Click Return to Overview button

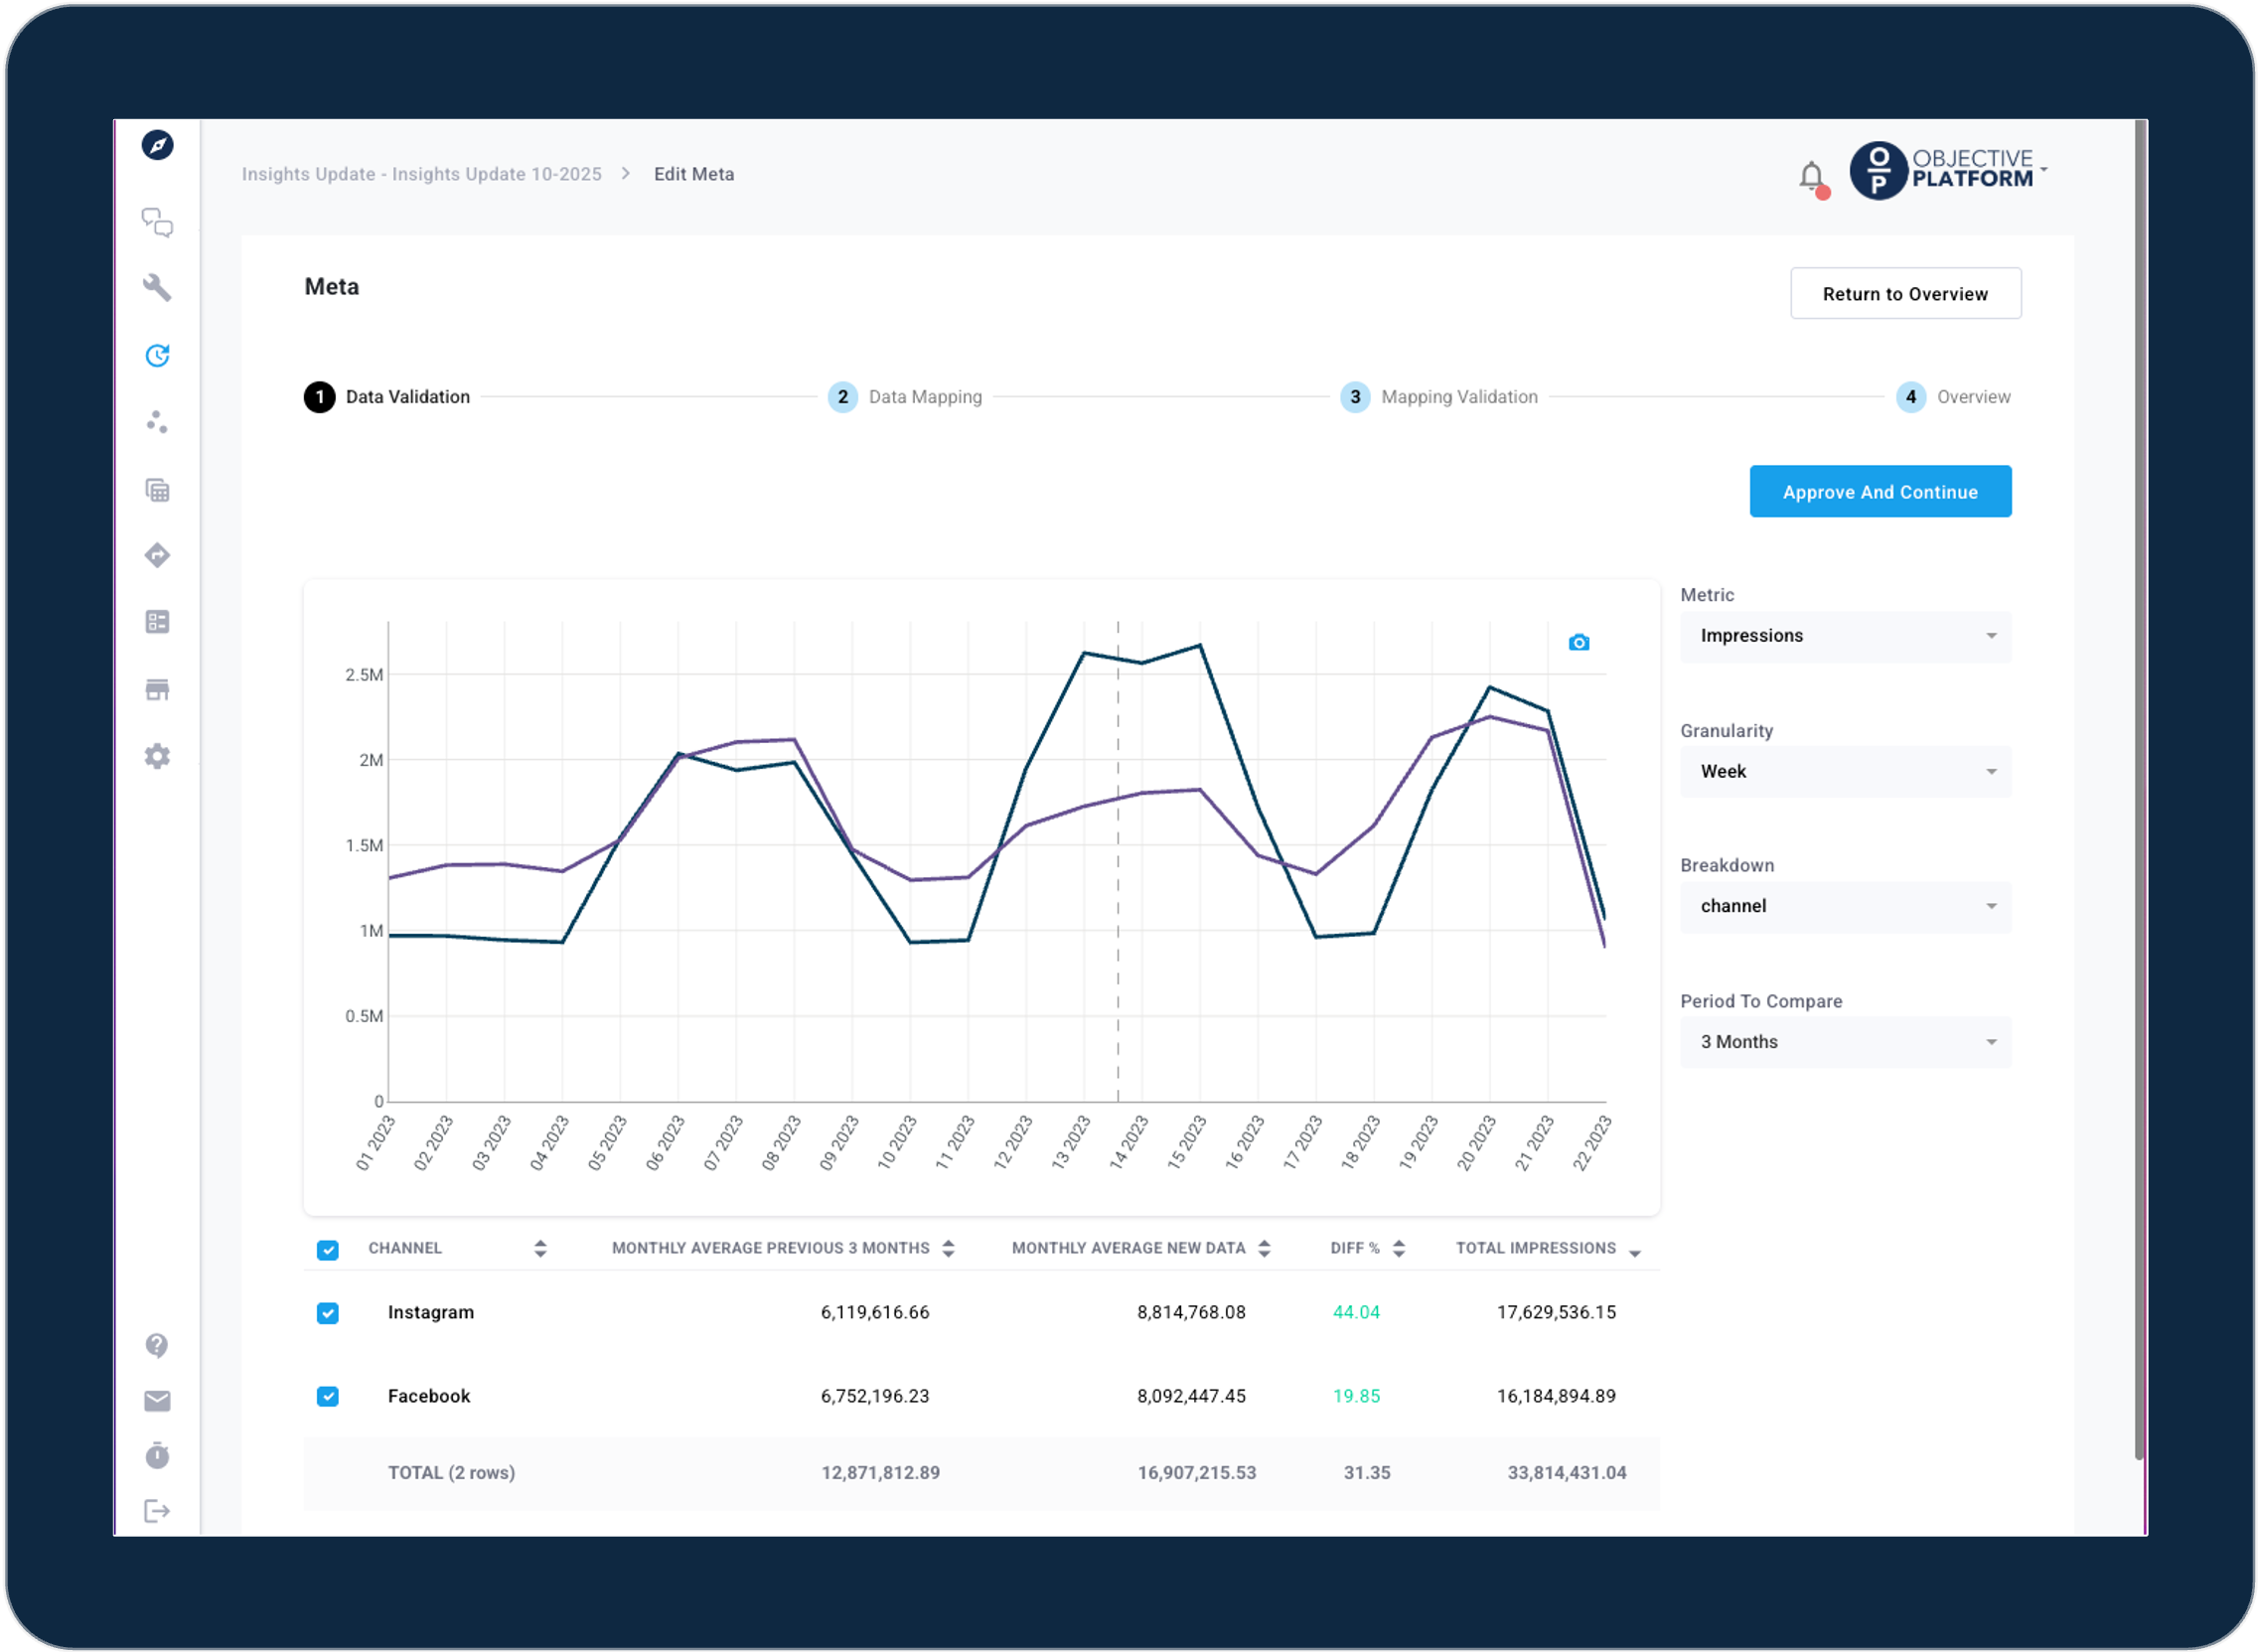coord(1904,294)
